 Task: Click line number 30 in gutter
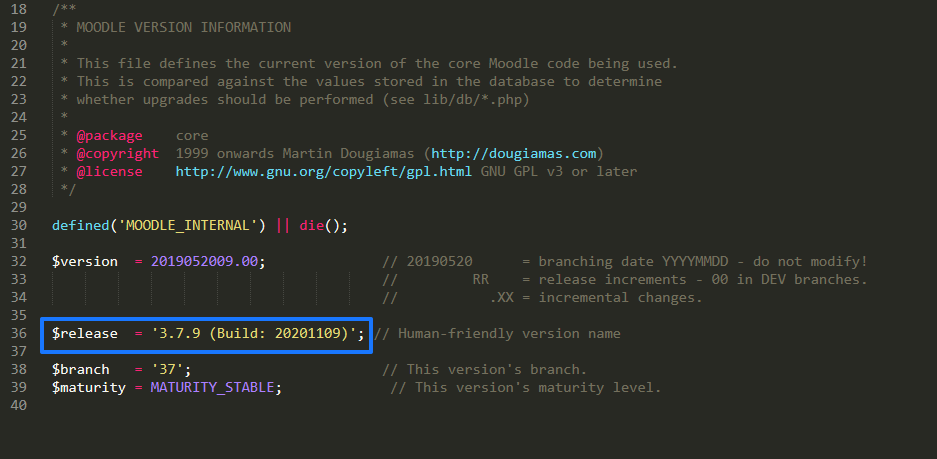pos(19,226)
